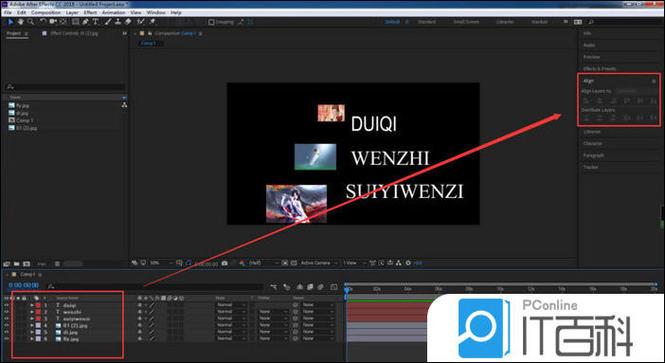Pick the Pen tool

[x=85, y=22]
